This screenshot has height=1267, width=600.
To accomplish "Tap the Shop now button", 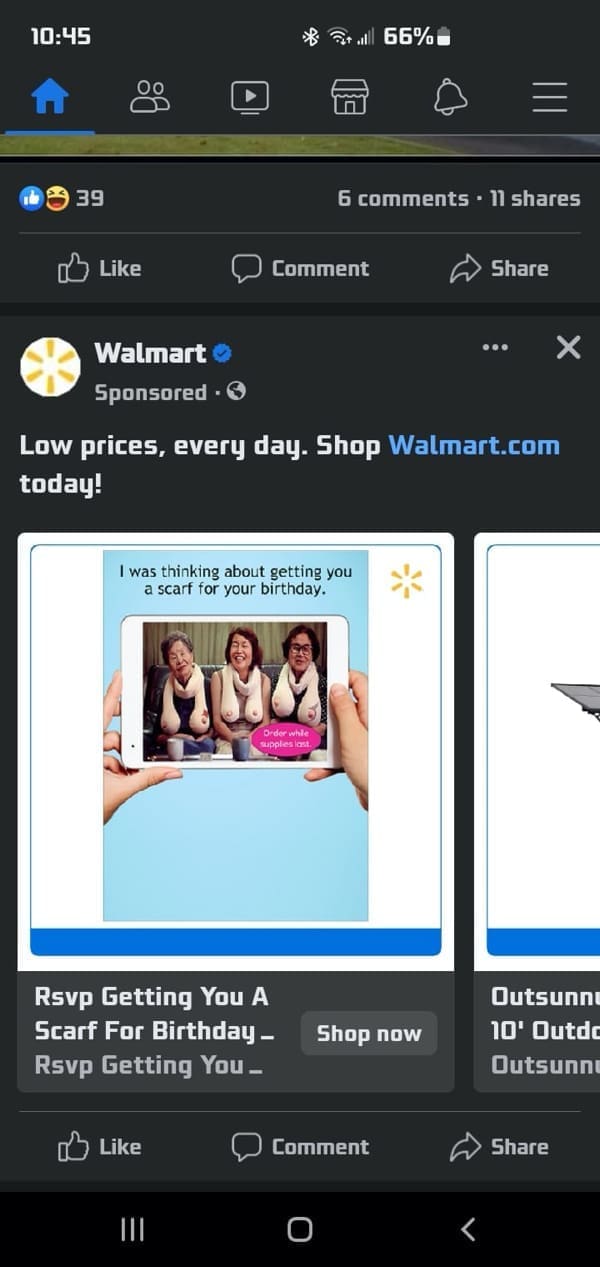I will (369, 1033).
